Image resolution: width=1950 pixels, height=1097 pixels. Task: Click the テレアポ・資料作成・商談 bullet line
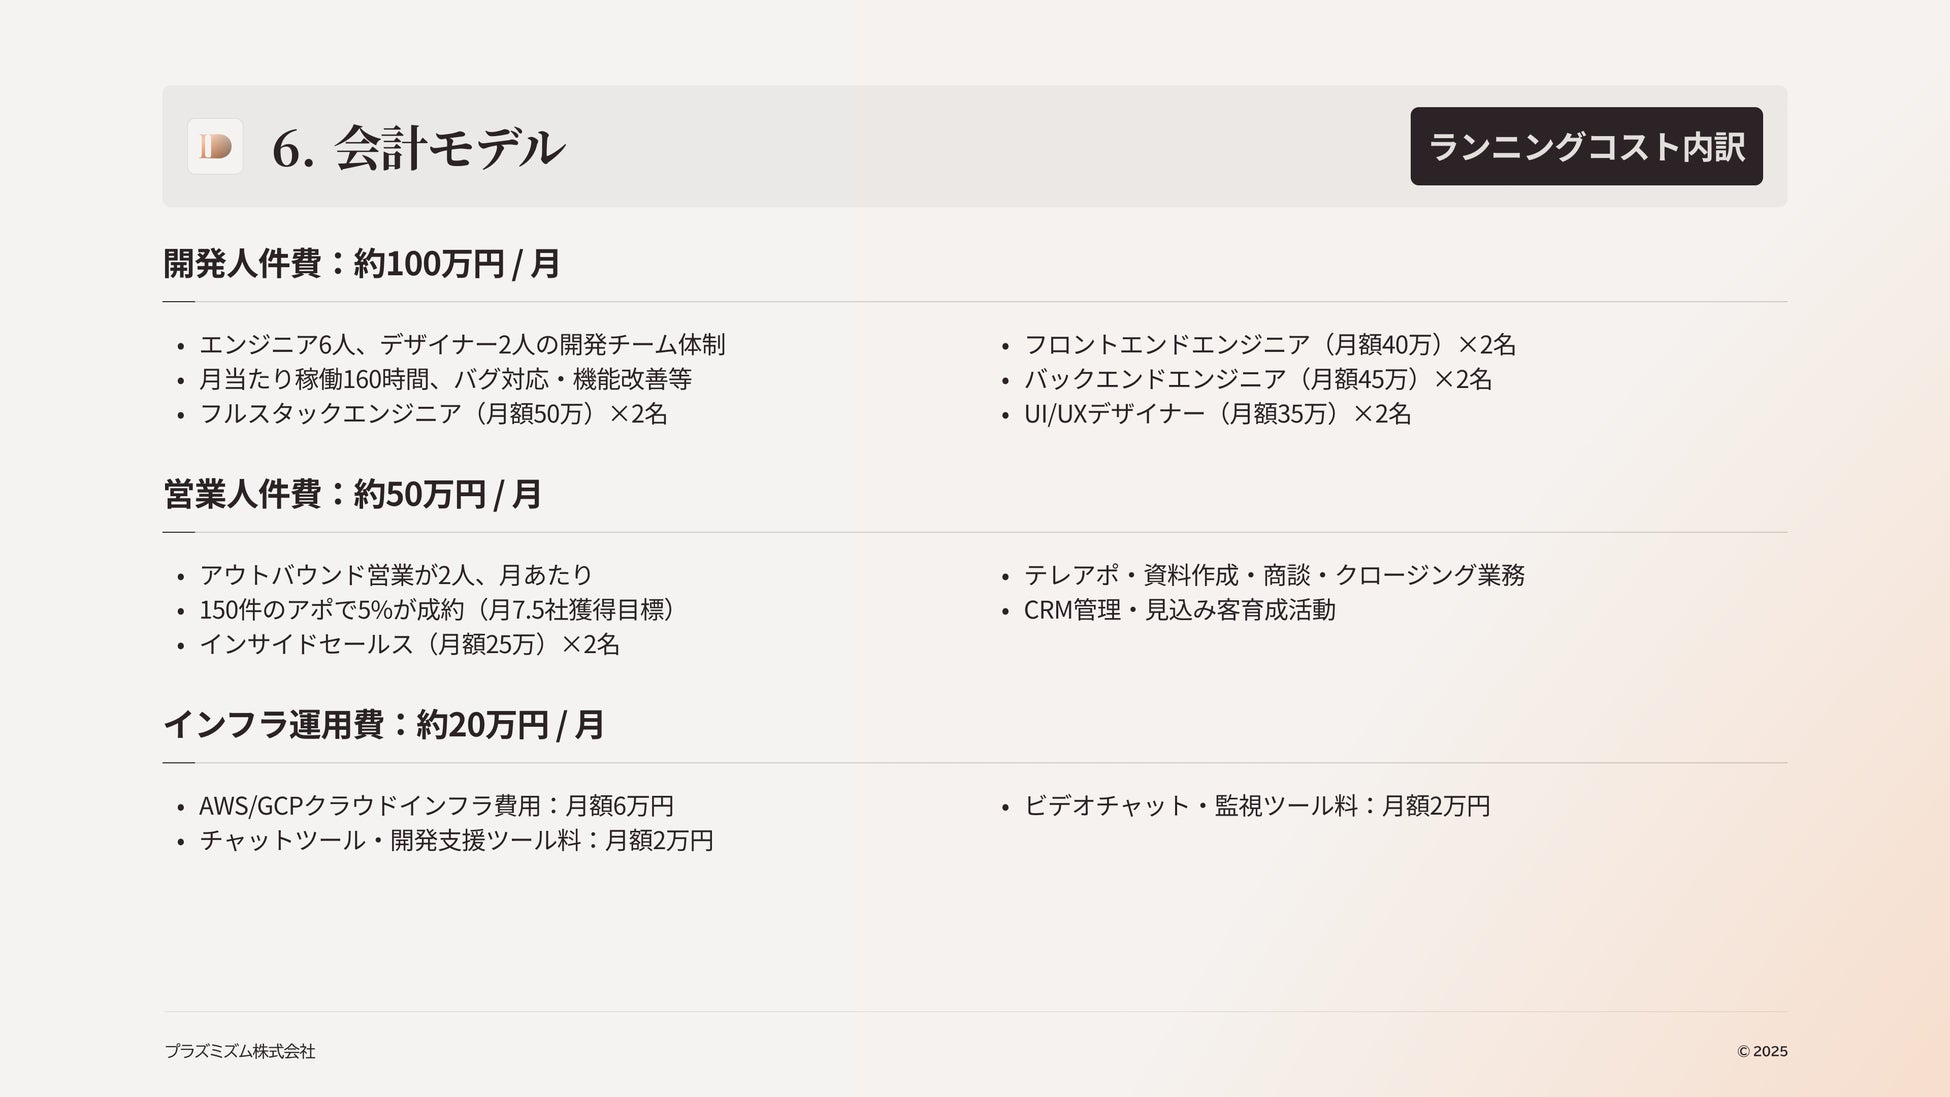(x=1274, y=575)
